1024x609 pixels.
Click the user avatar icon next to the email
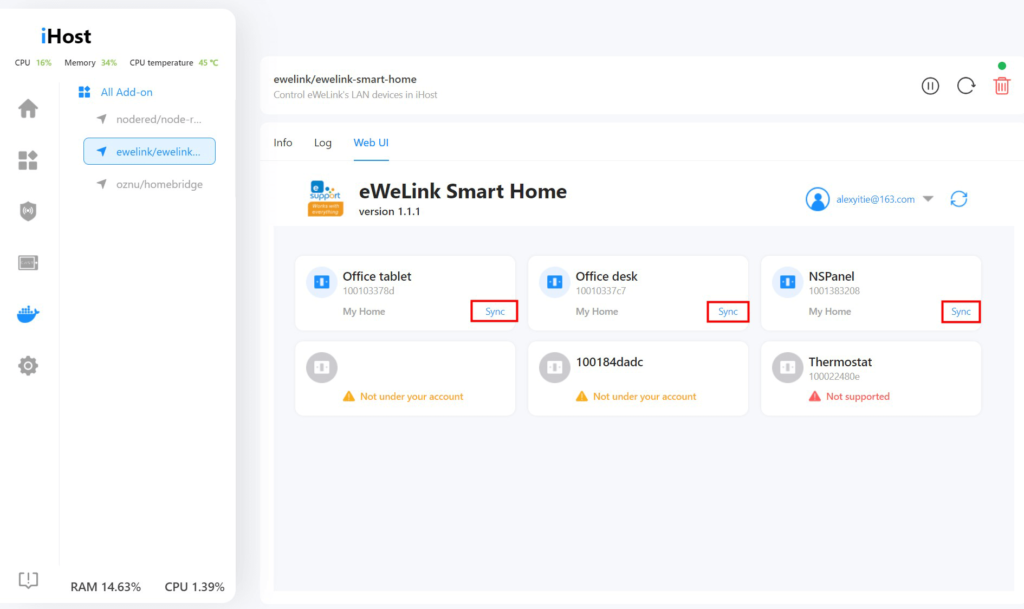point(817,199)
